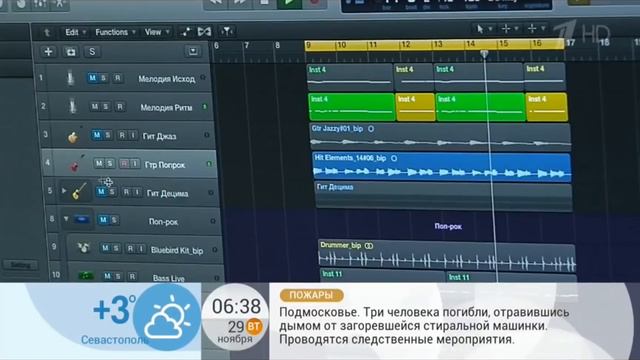Click the Catch Playhead button
This screenshot has height=360, width=640.
tap(227, 31)
